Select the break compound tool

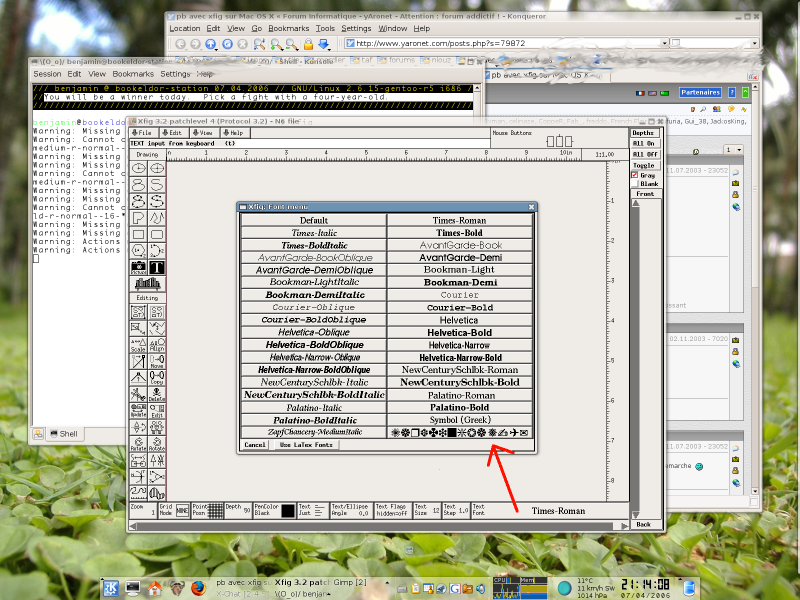[x=157, y=312]
